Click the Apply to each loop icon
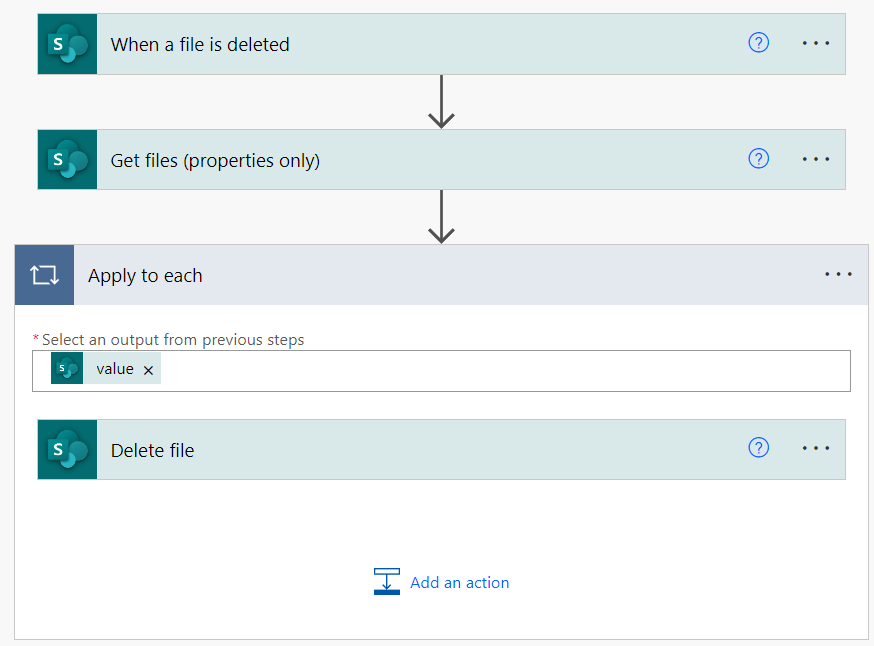The height and width of the screenshot is (646, 874). pyautogui.click(x=45, y=275)
